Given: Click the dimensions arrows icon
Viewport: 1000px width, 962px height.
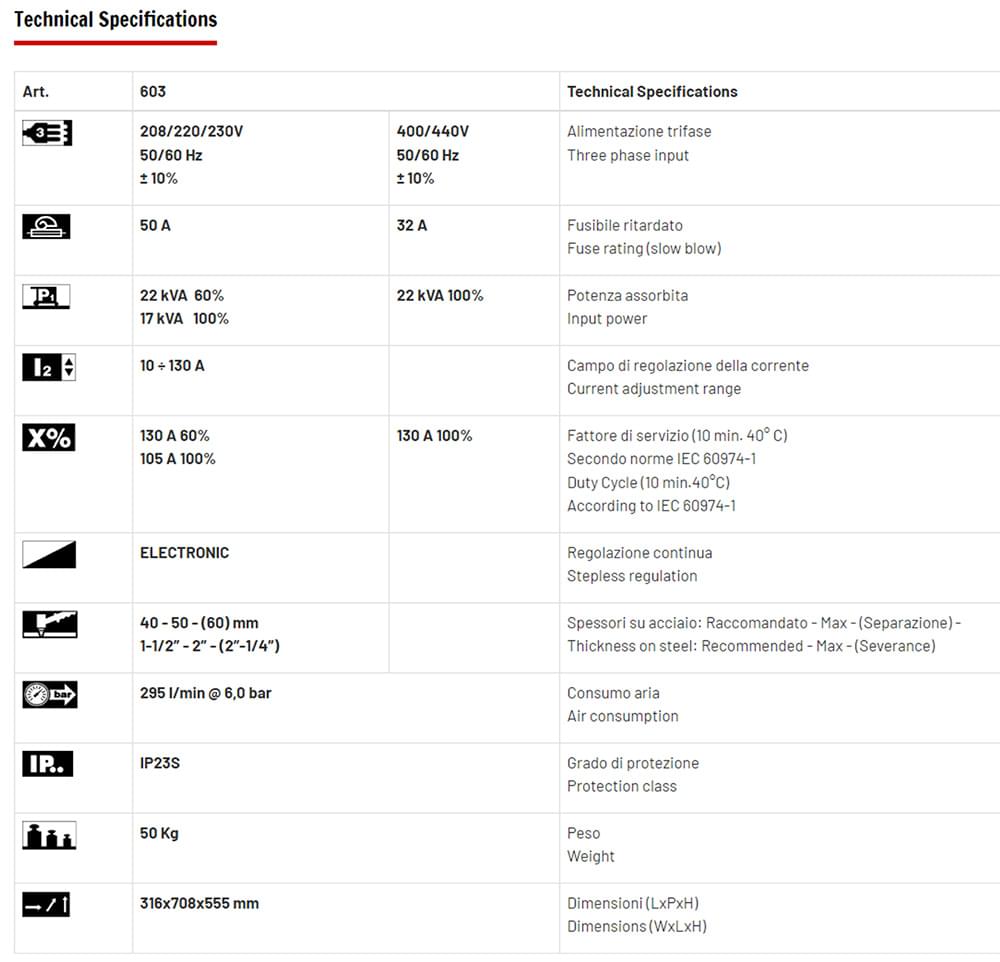Looking at the screenshot, I should point(46,905).
